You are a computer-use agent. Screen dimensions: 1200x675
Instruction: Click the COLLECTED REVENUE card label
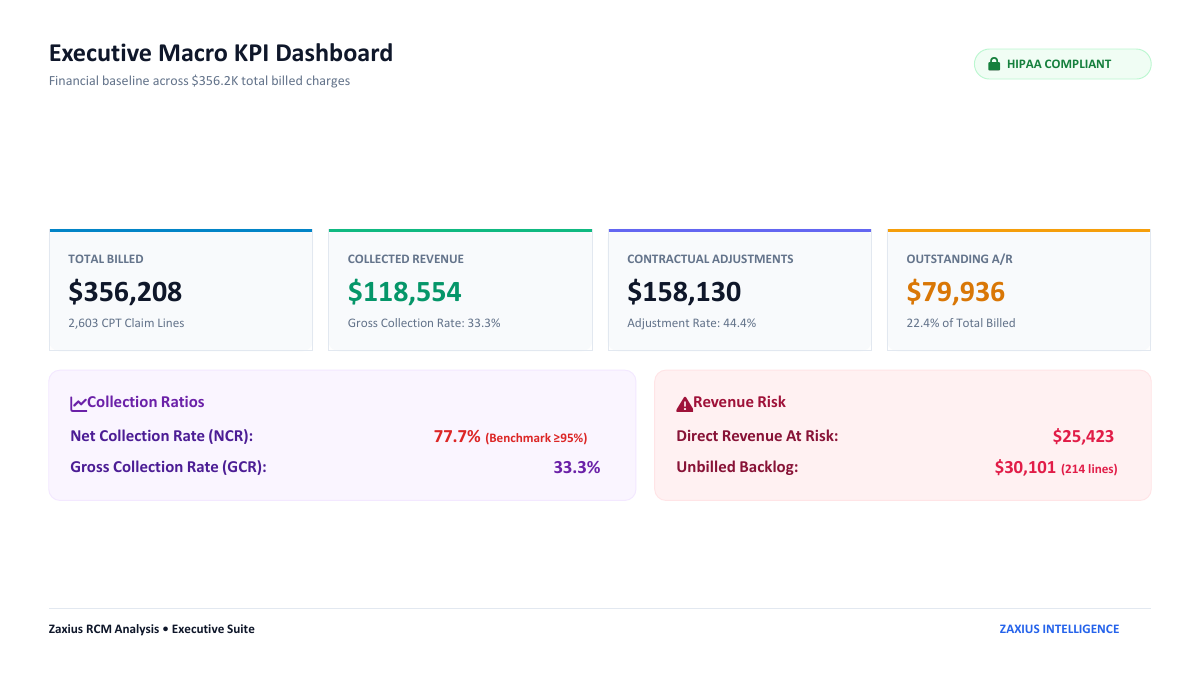406,259
